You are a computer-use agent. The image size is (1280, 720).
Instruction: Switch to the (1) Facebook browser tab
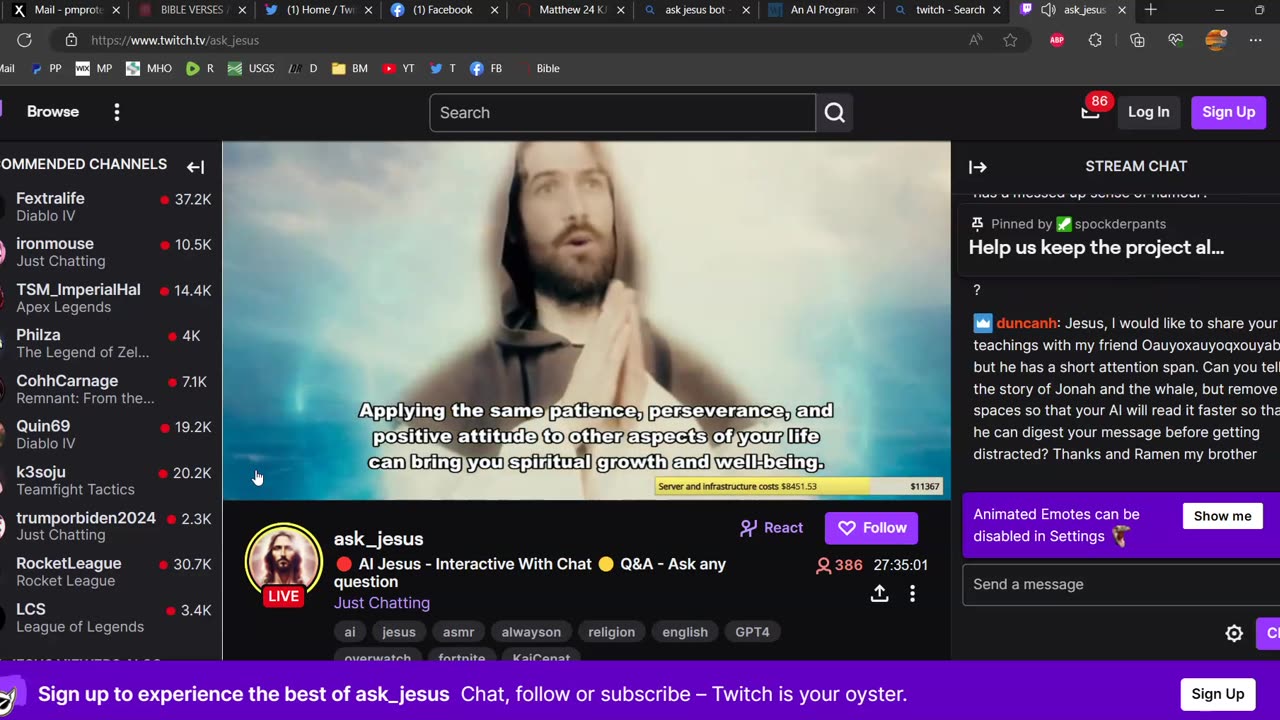(443, 10)
